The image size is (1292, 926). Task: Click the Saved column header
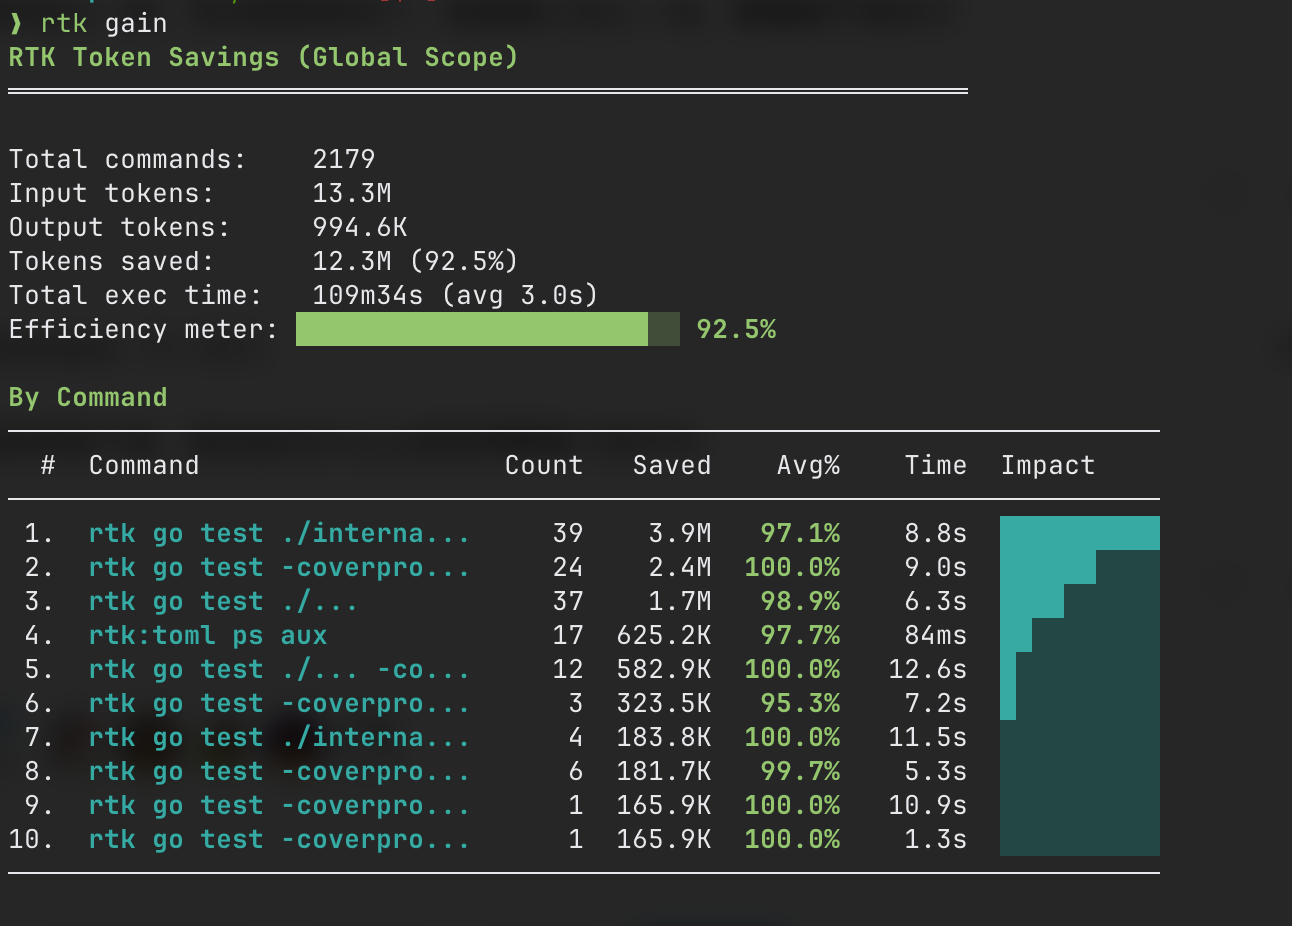672,465
